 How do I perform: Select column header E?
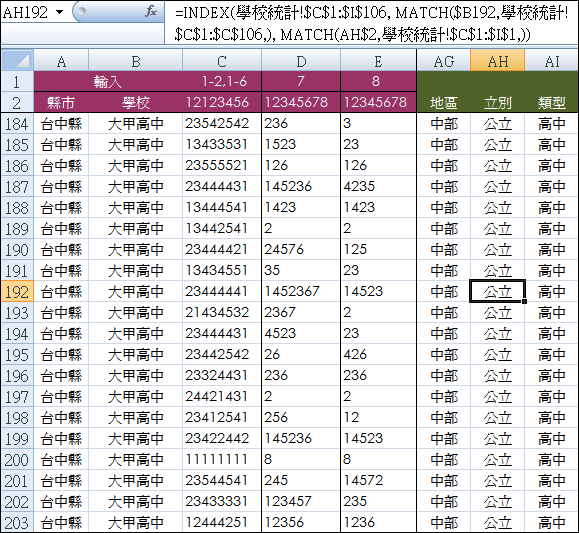tap(378, 61)
